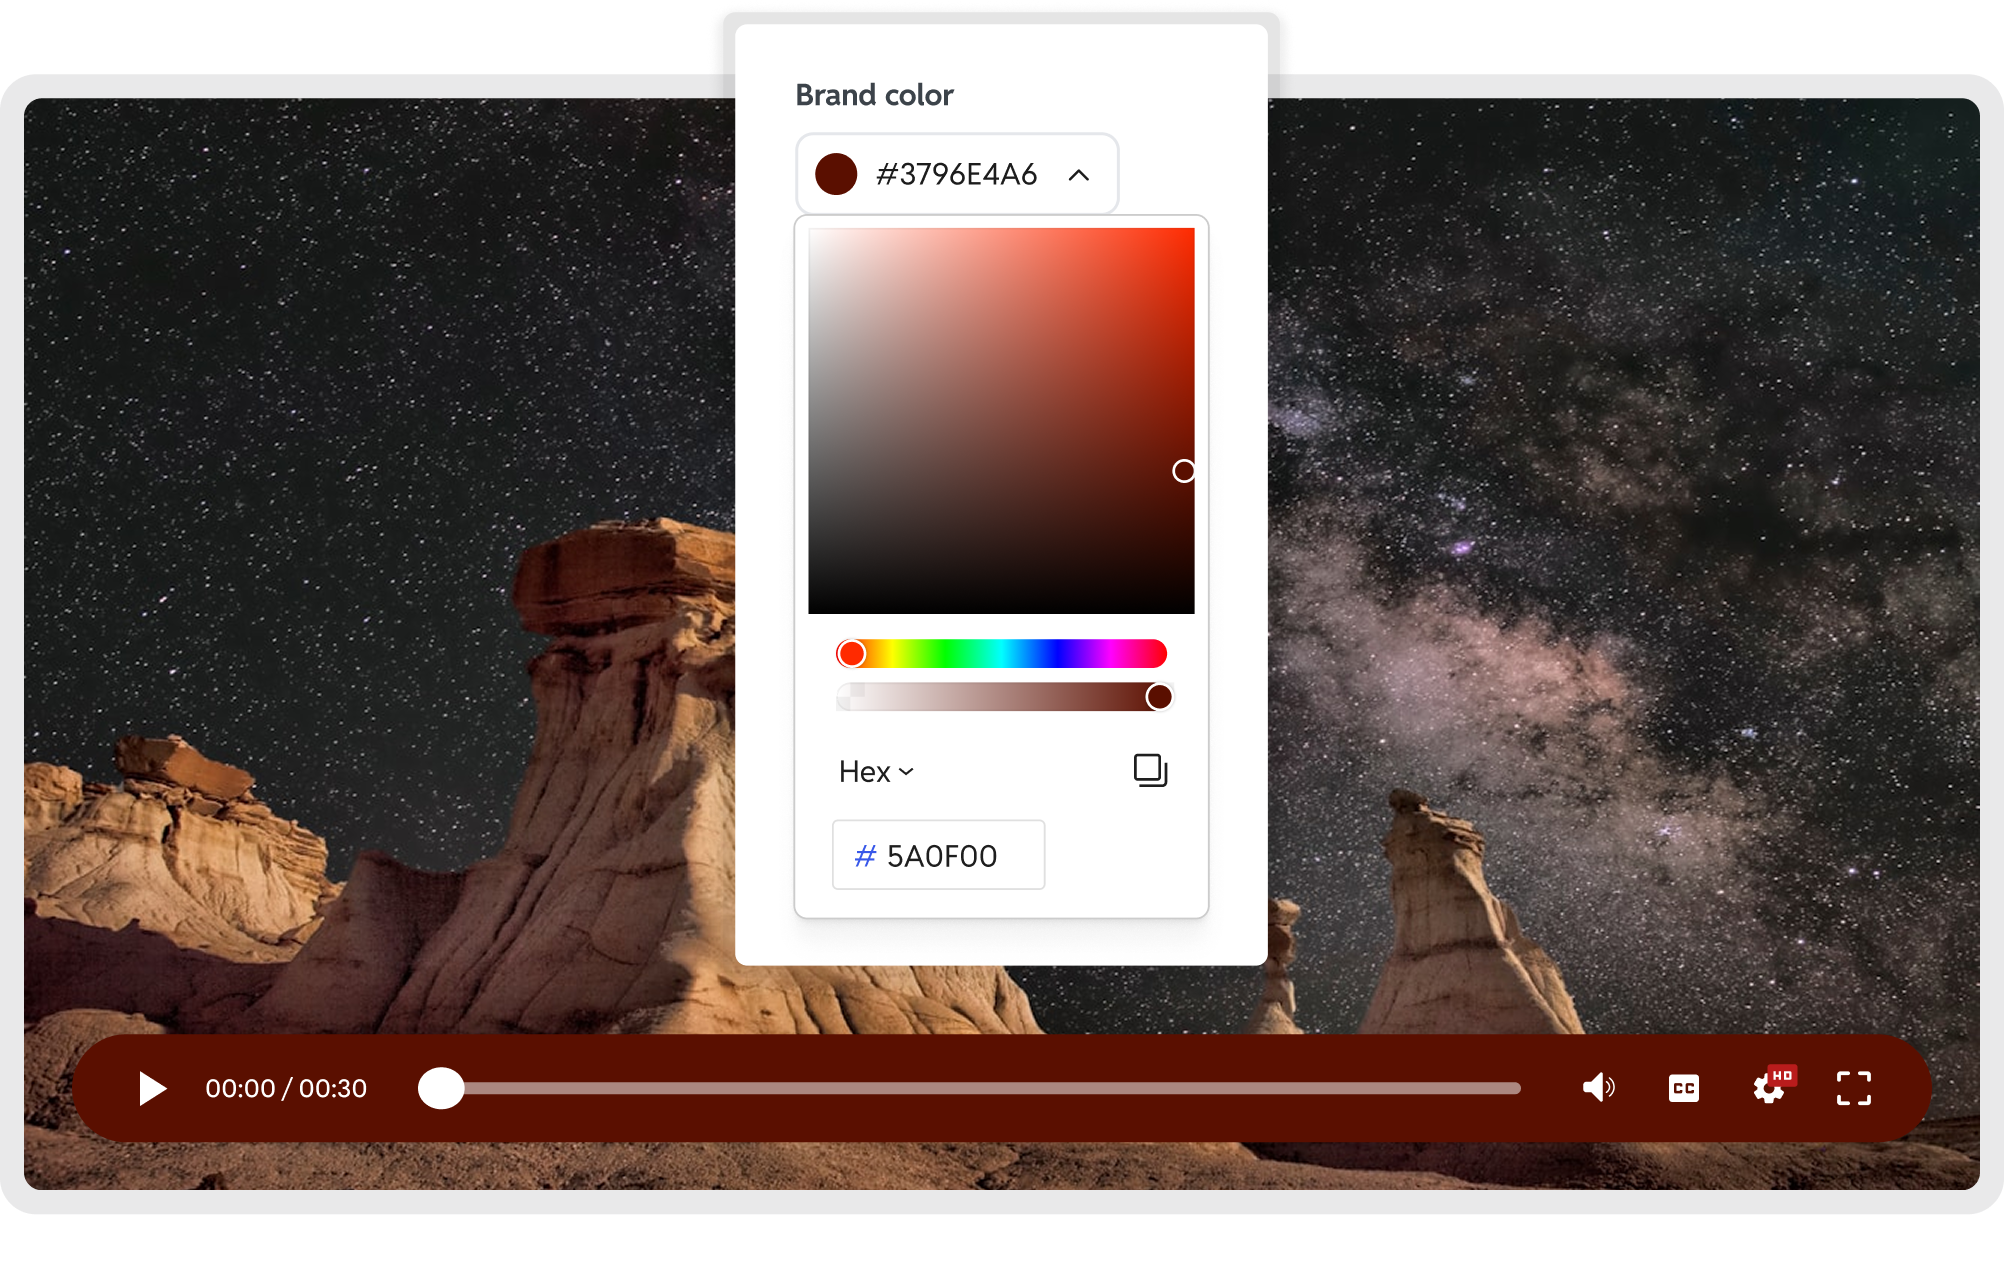Click the 00:00 / 00:30 timestamp
Screen dimensions: 2004x1281
pos(285,1088)
